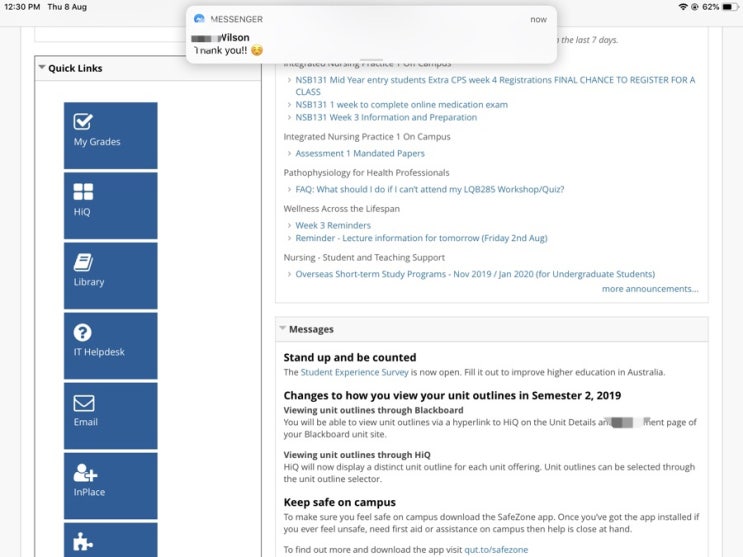Open the LQB285 Workshop/Quiz FAQ link

[x=430, y=189]
